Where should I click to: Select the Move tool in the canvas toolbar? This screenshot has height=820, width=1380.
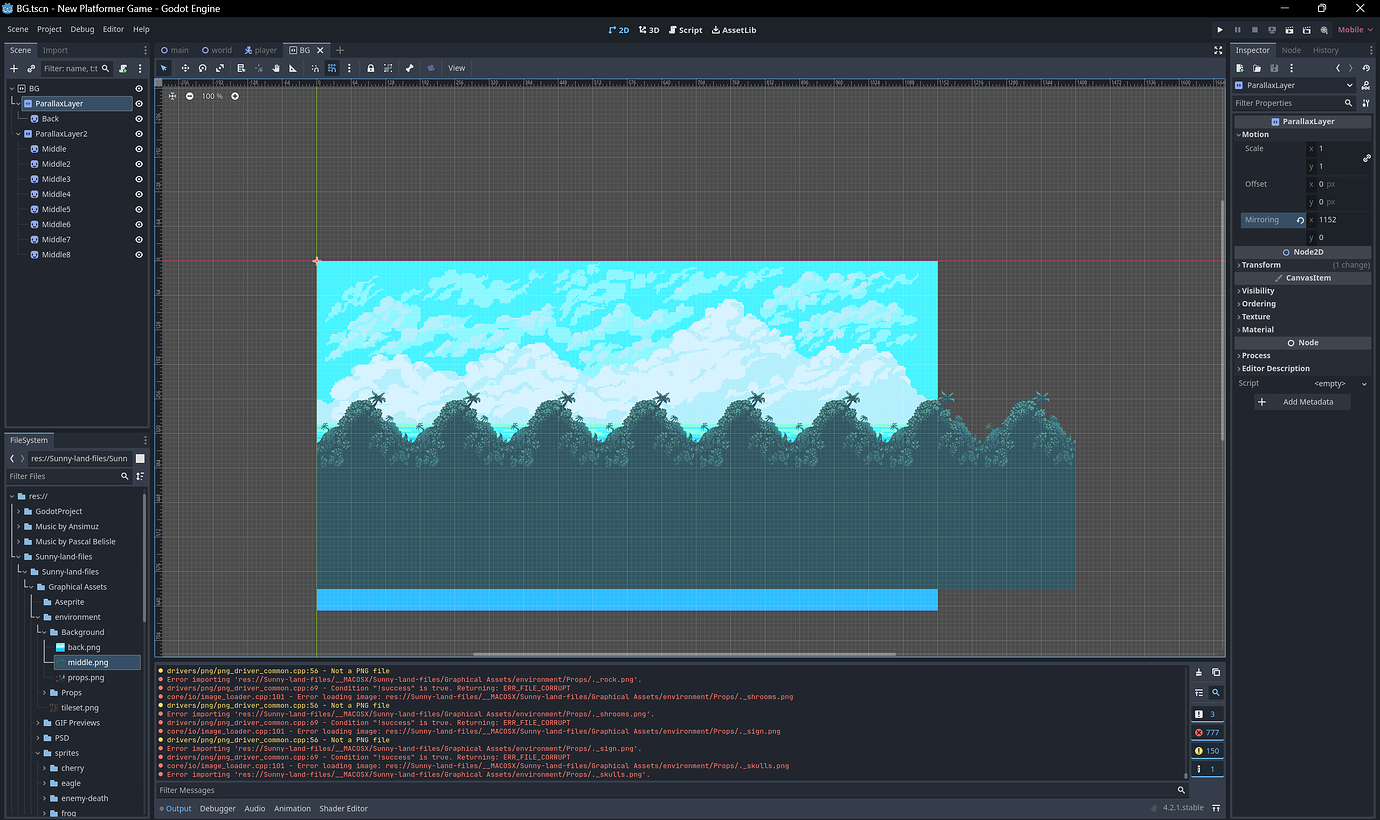(x=185, y=68)
